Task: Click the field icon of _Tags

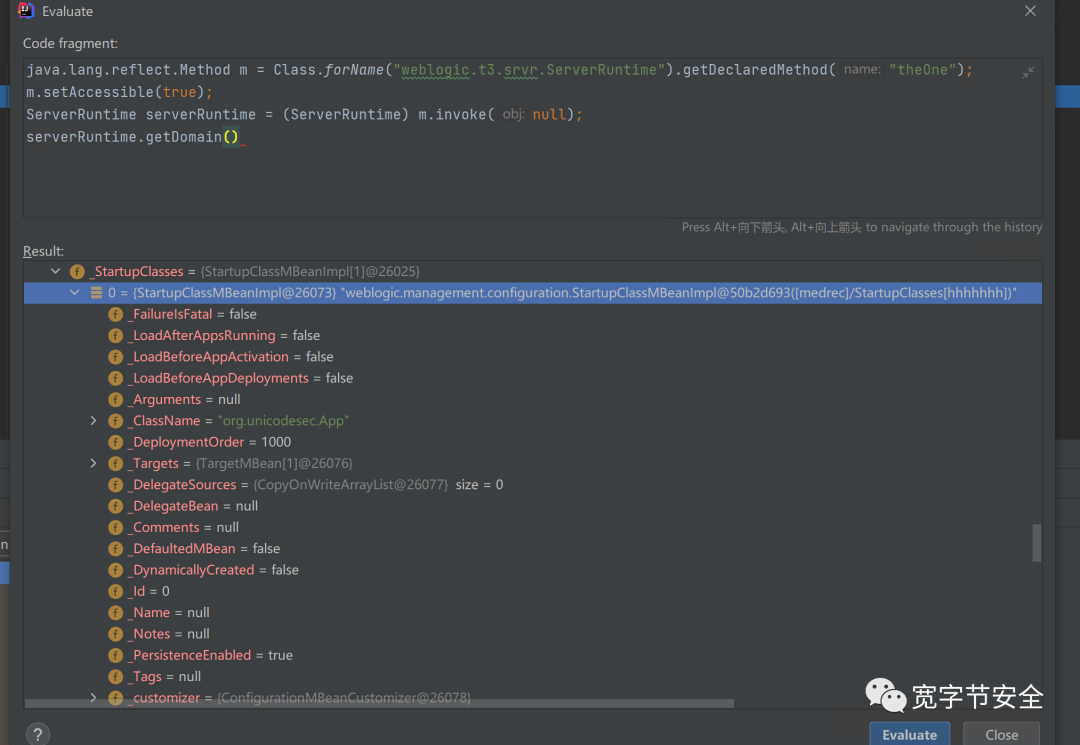Action: click(x=116, y=678)
